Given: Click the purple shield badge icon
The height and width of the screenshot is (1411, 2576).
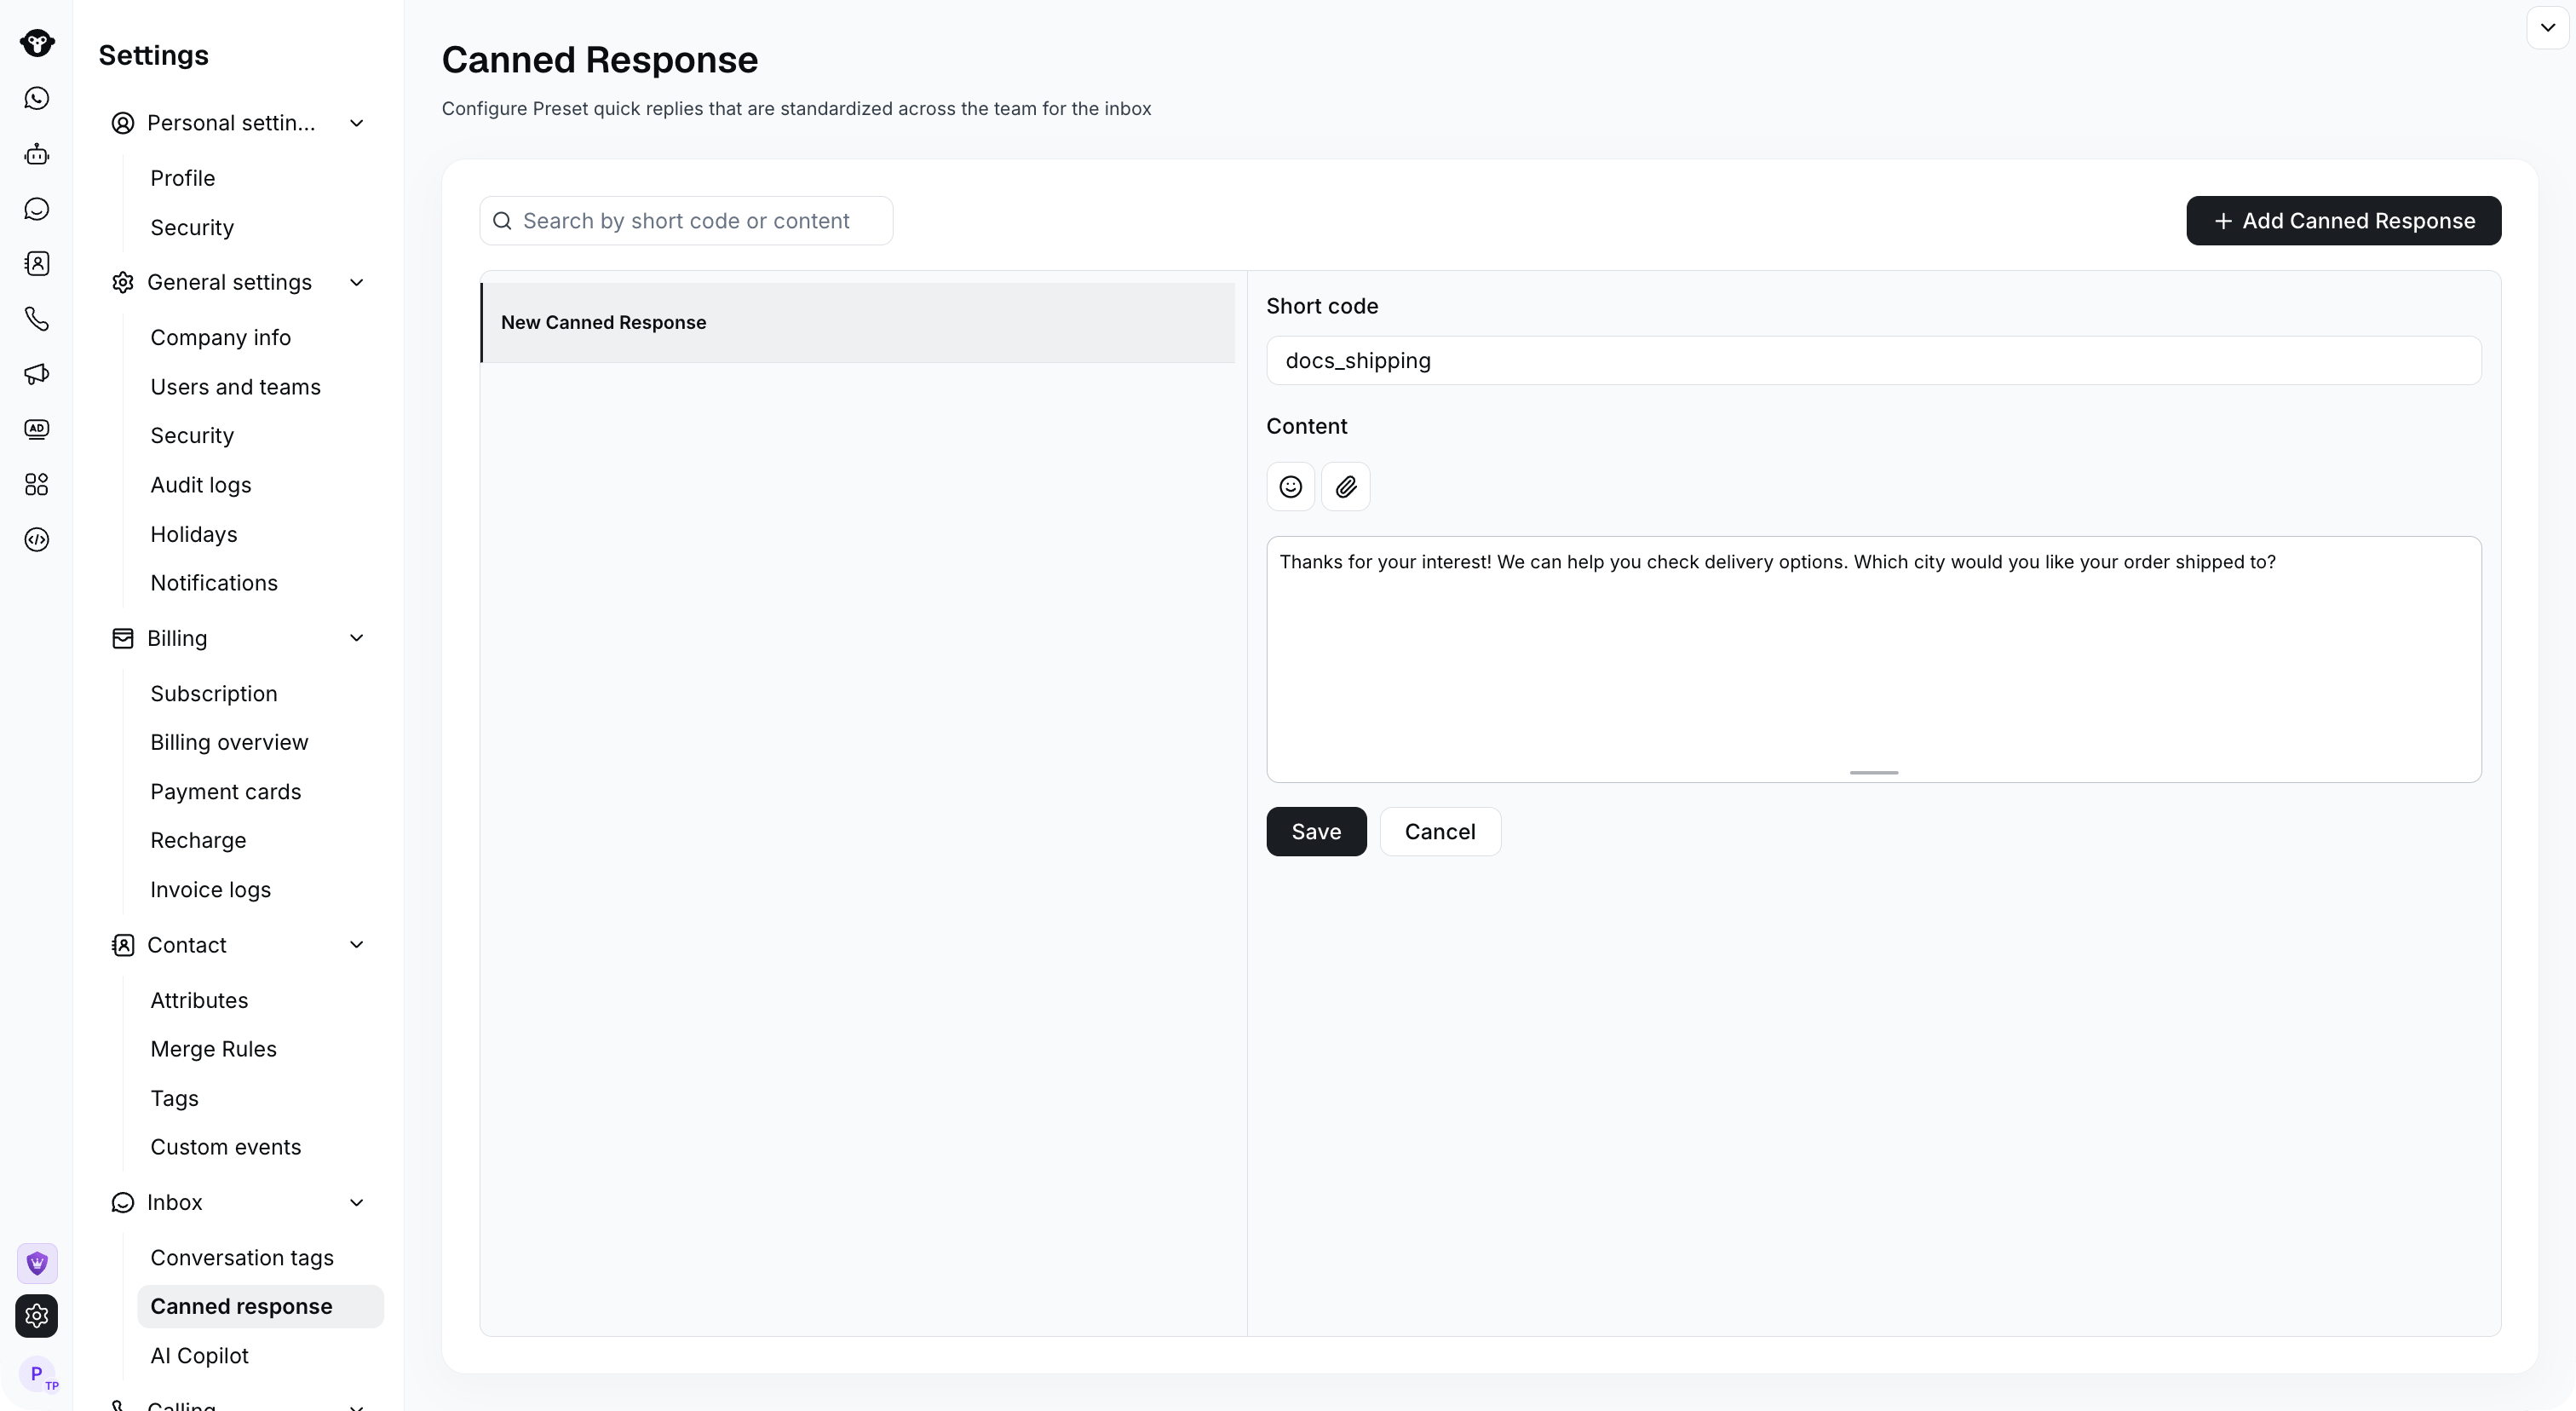Looking at the screenshot, I should 37,1263.
